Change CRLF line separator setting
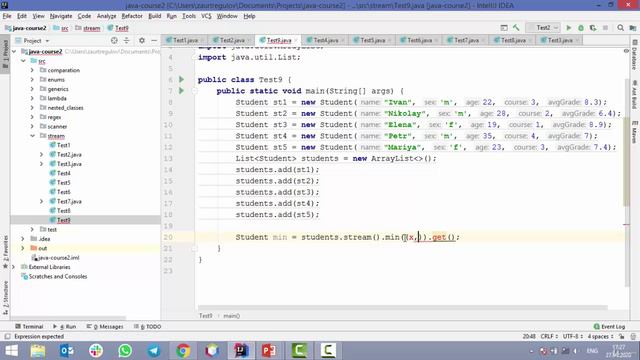 click(549, 336)
